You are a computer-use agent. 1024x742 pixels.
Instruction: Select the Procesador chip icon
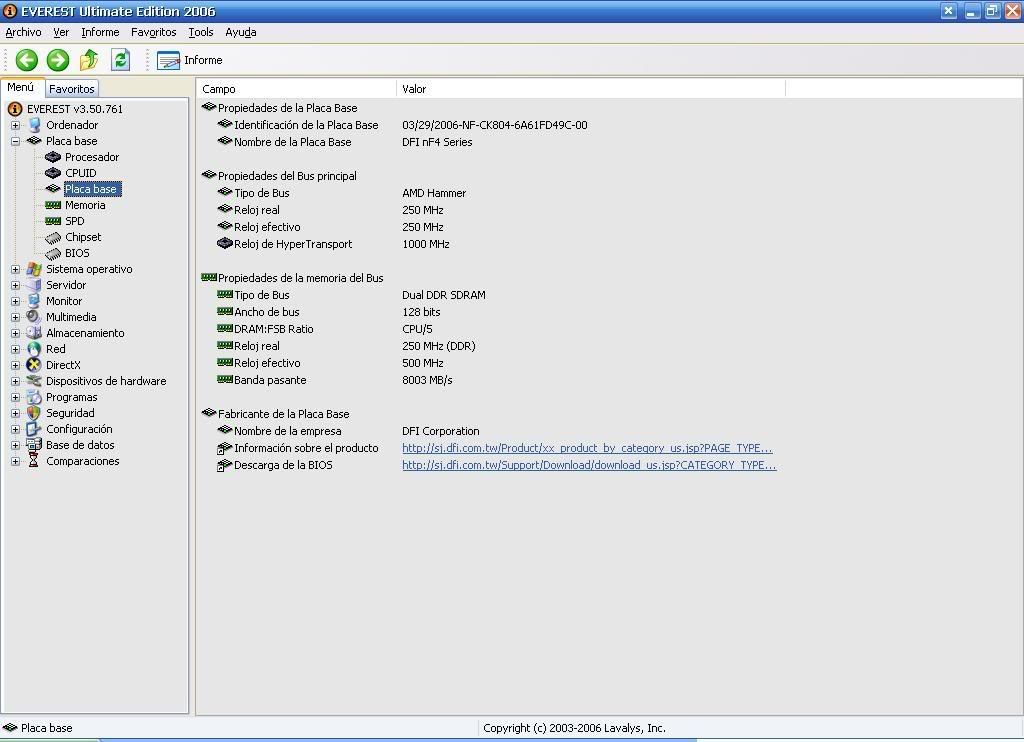point(53,157)
